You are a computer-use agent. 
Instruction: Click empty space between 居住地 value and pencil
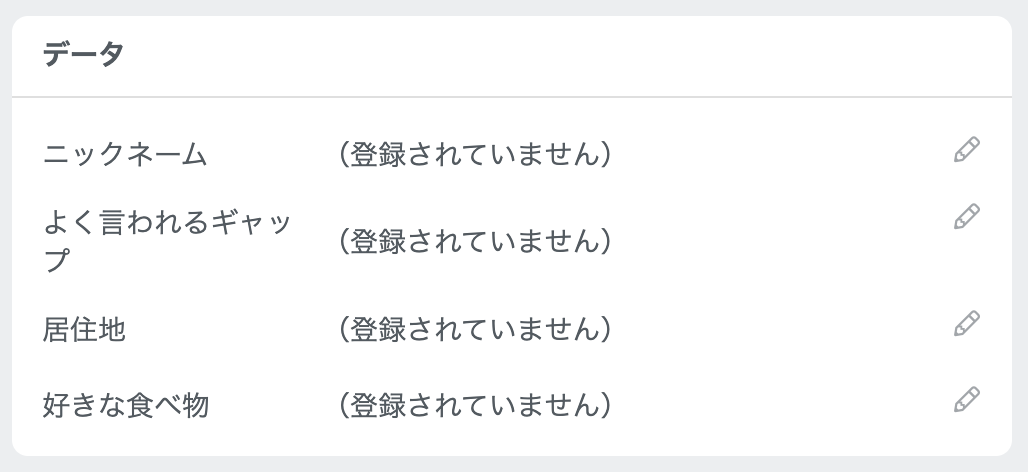780,329
